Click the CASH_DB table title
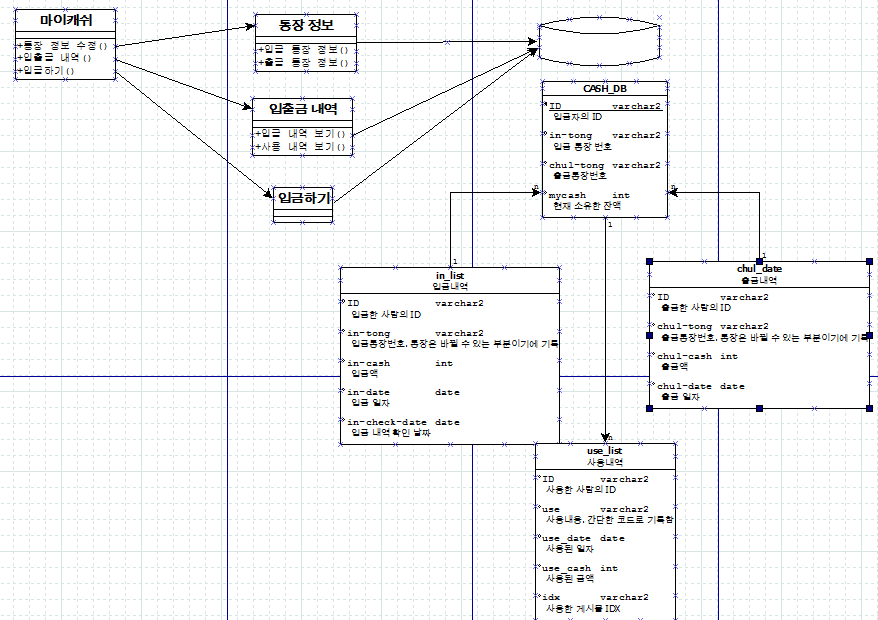The height and width of the screenshot is (620, 878). coord(604,88)
